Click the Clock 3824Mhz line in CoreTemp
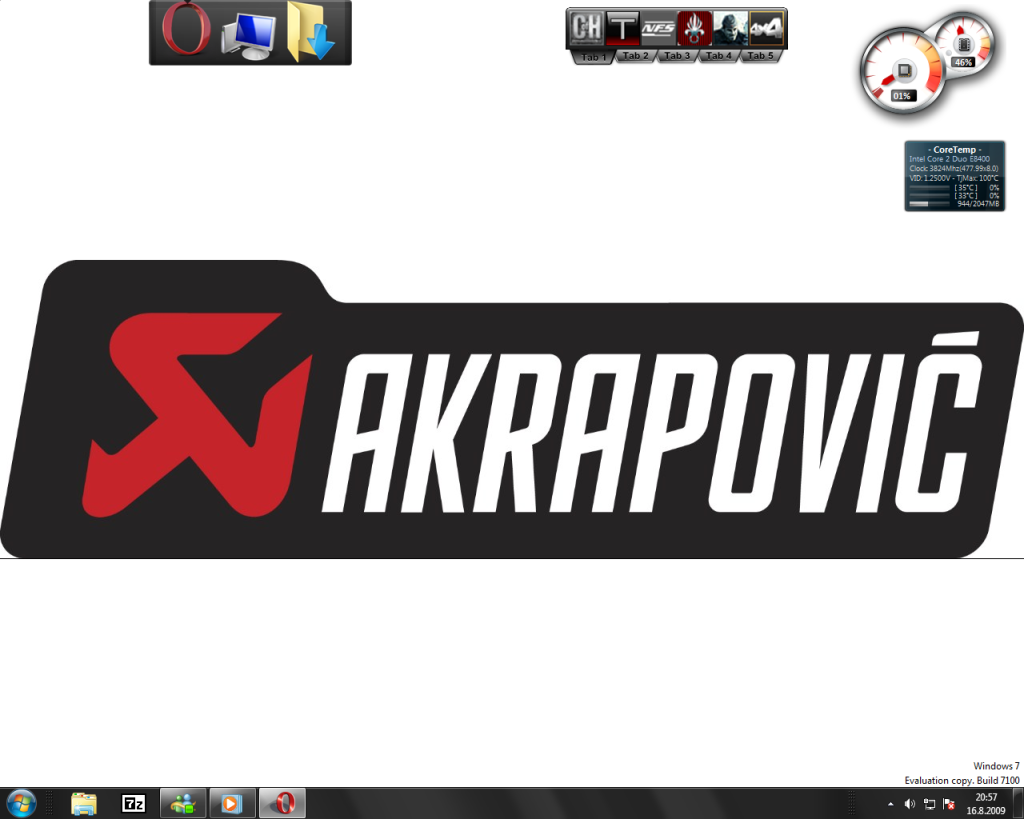 point(953,169)
